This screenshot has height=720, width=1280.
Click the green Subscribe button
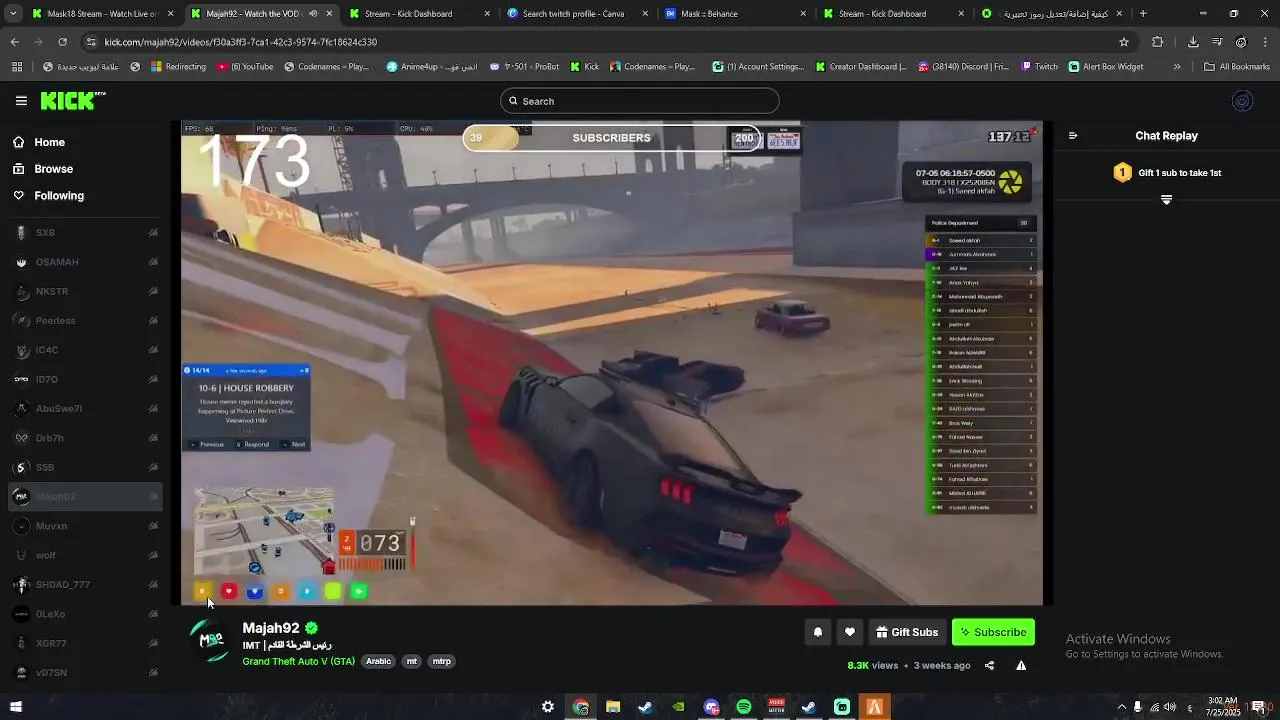pos(993,632)
